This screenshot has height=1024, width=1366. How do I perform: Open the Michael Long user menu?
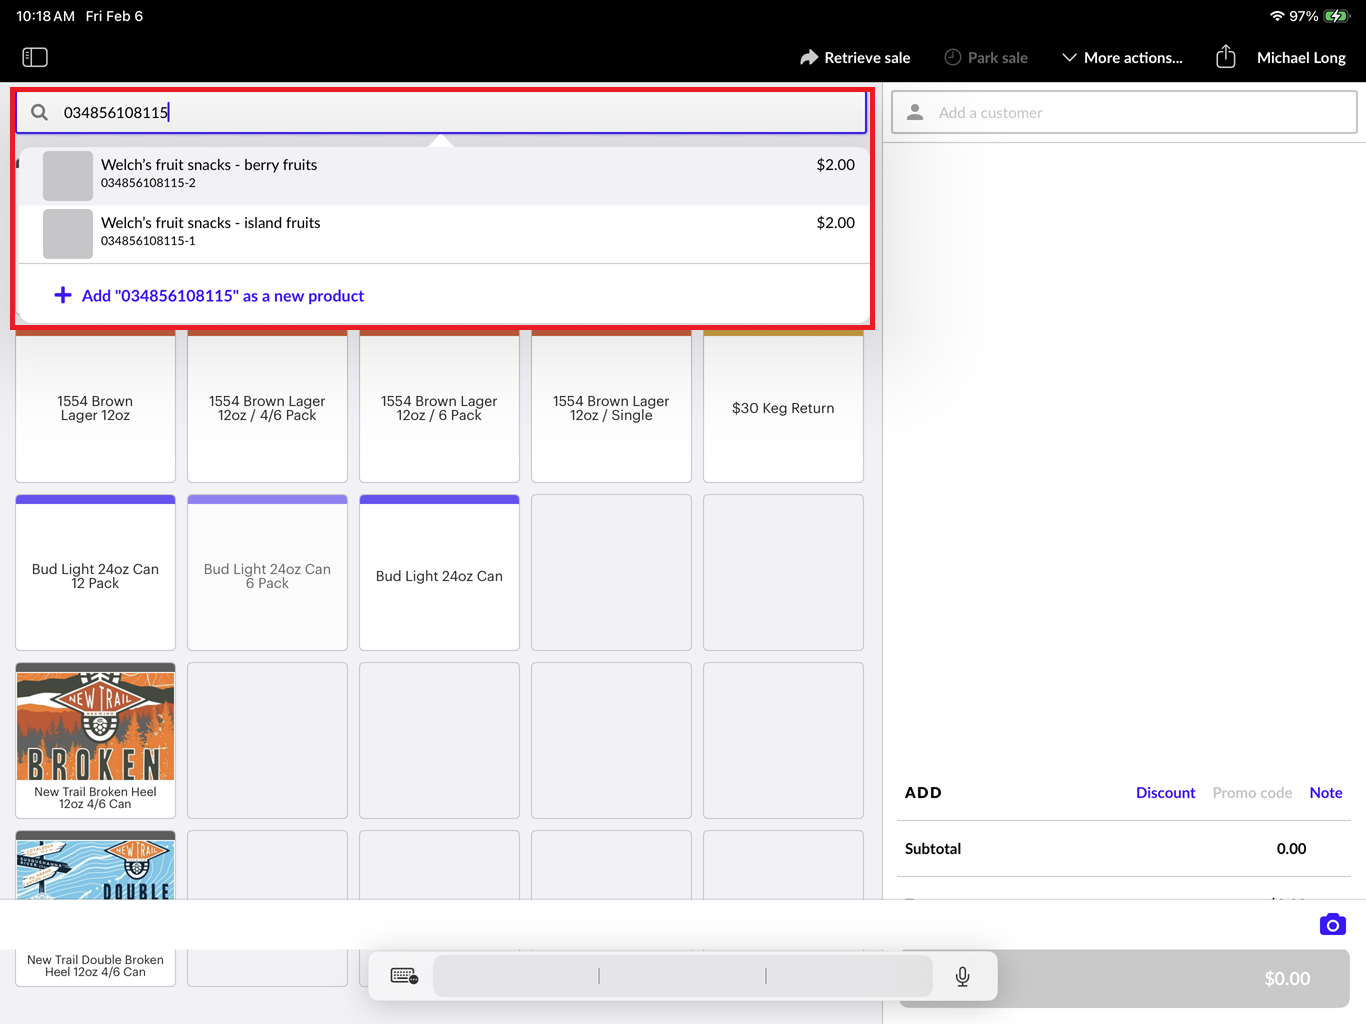point(1301,57)
